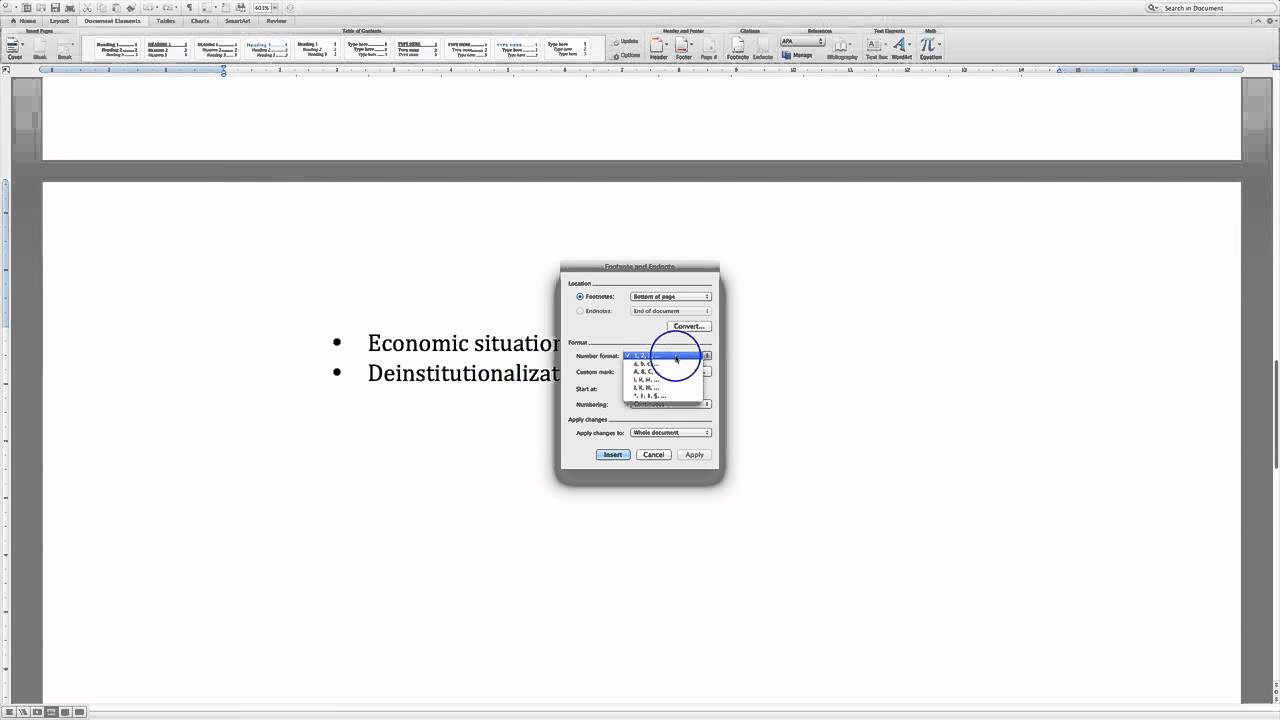
Task: Insert a Blank page
Action: coord(40,49)
